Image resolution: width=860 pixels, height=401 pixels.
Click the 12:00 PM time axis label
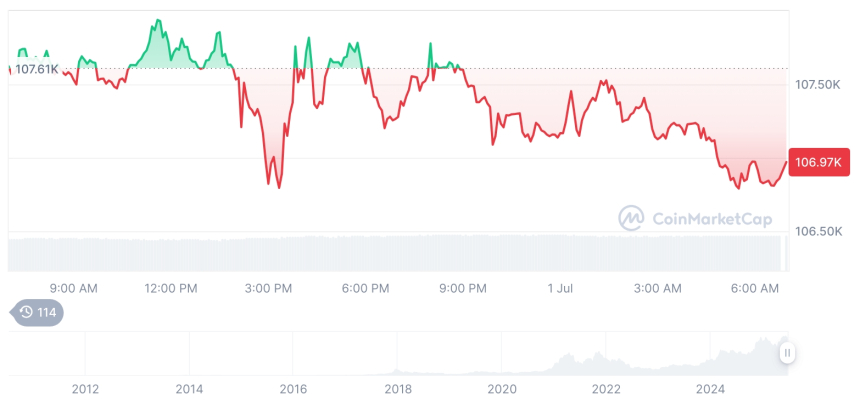[x=171, y=288]
